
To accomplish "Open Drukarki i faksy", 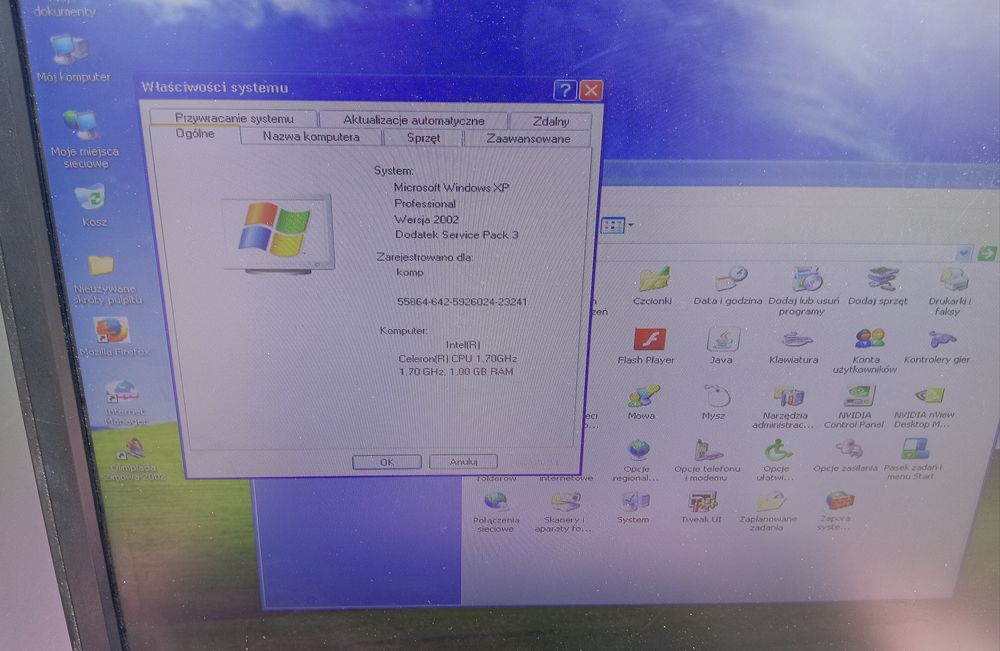I will coord(950,291).
